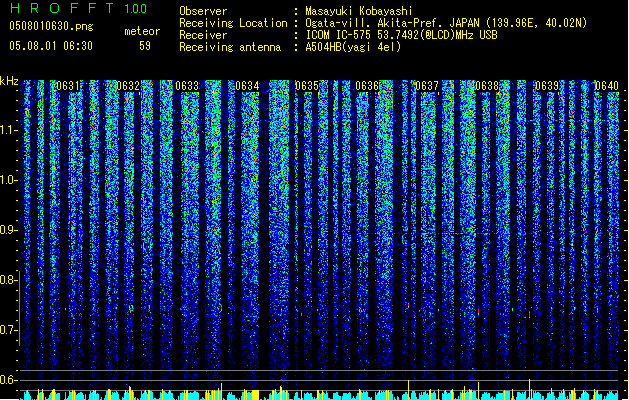Click the kHz axis unit label

pos(9,81)
